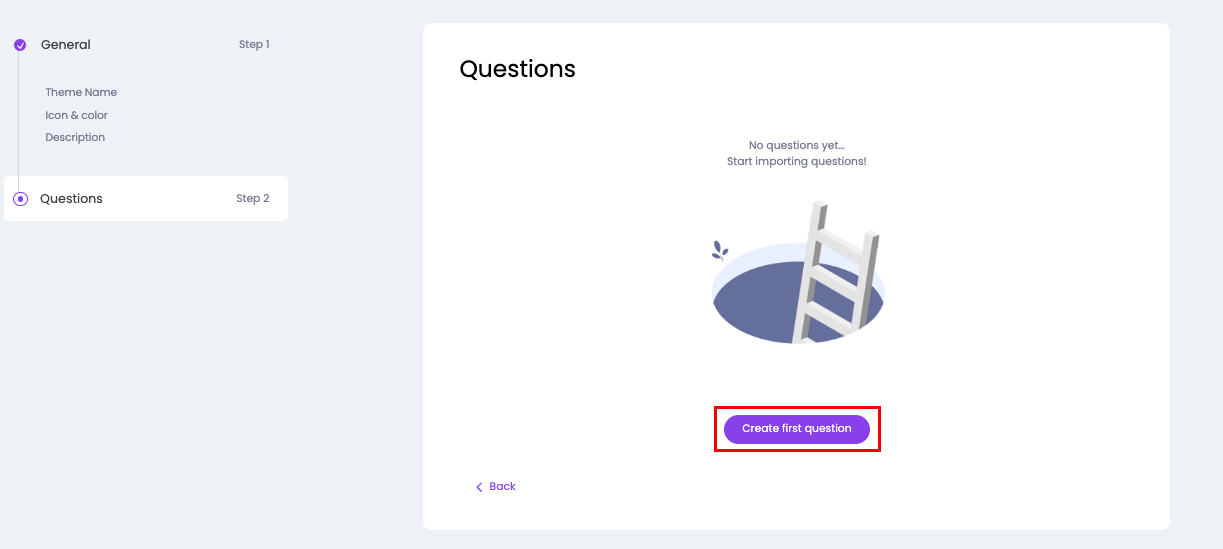Click the Questions page heading
Image resolution: width=1223 pixels, height=549 pixels.
pyautogui.click(x=517, y=69)
